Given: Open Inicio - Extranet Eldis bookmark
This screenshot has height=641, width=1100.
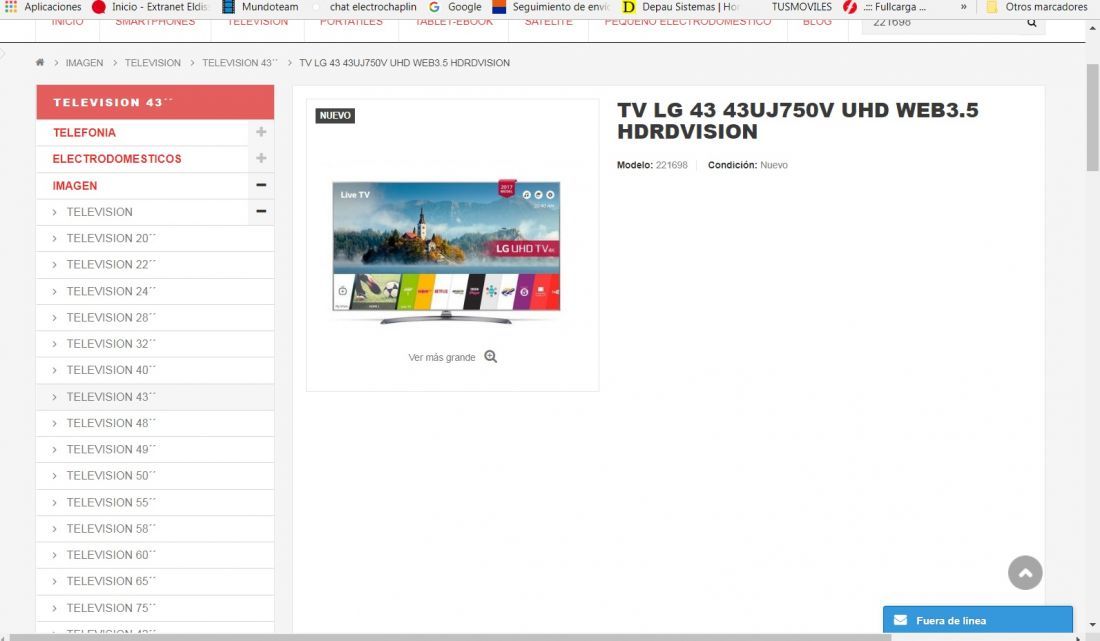Looking at the screenshot, I should pos(152,7).
